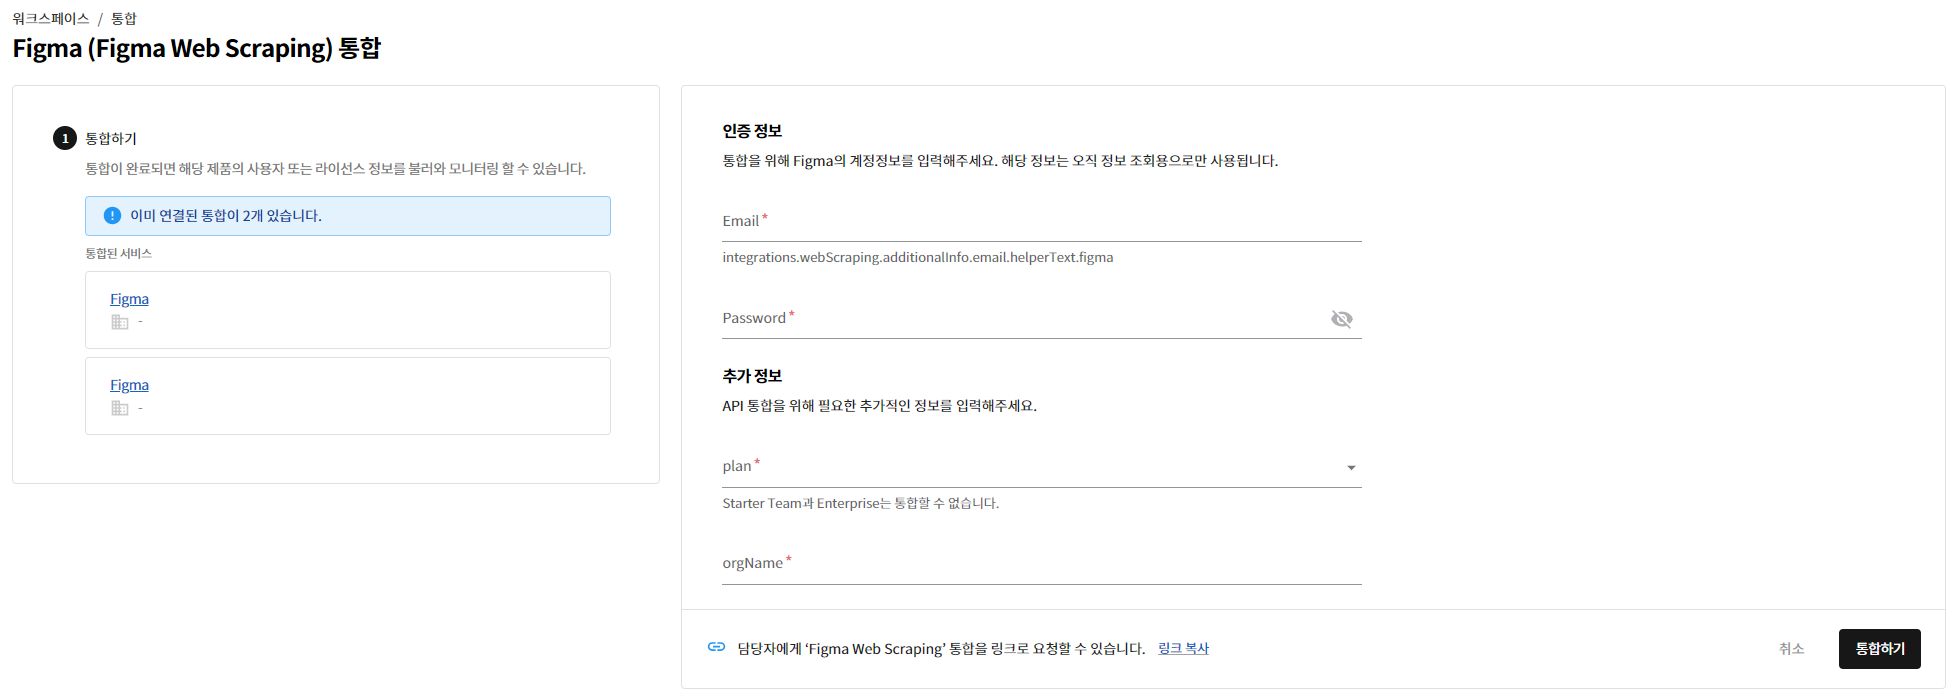
Task: Copy link via 링크 복사
Action: point(1183,649)
